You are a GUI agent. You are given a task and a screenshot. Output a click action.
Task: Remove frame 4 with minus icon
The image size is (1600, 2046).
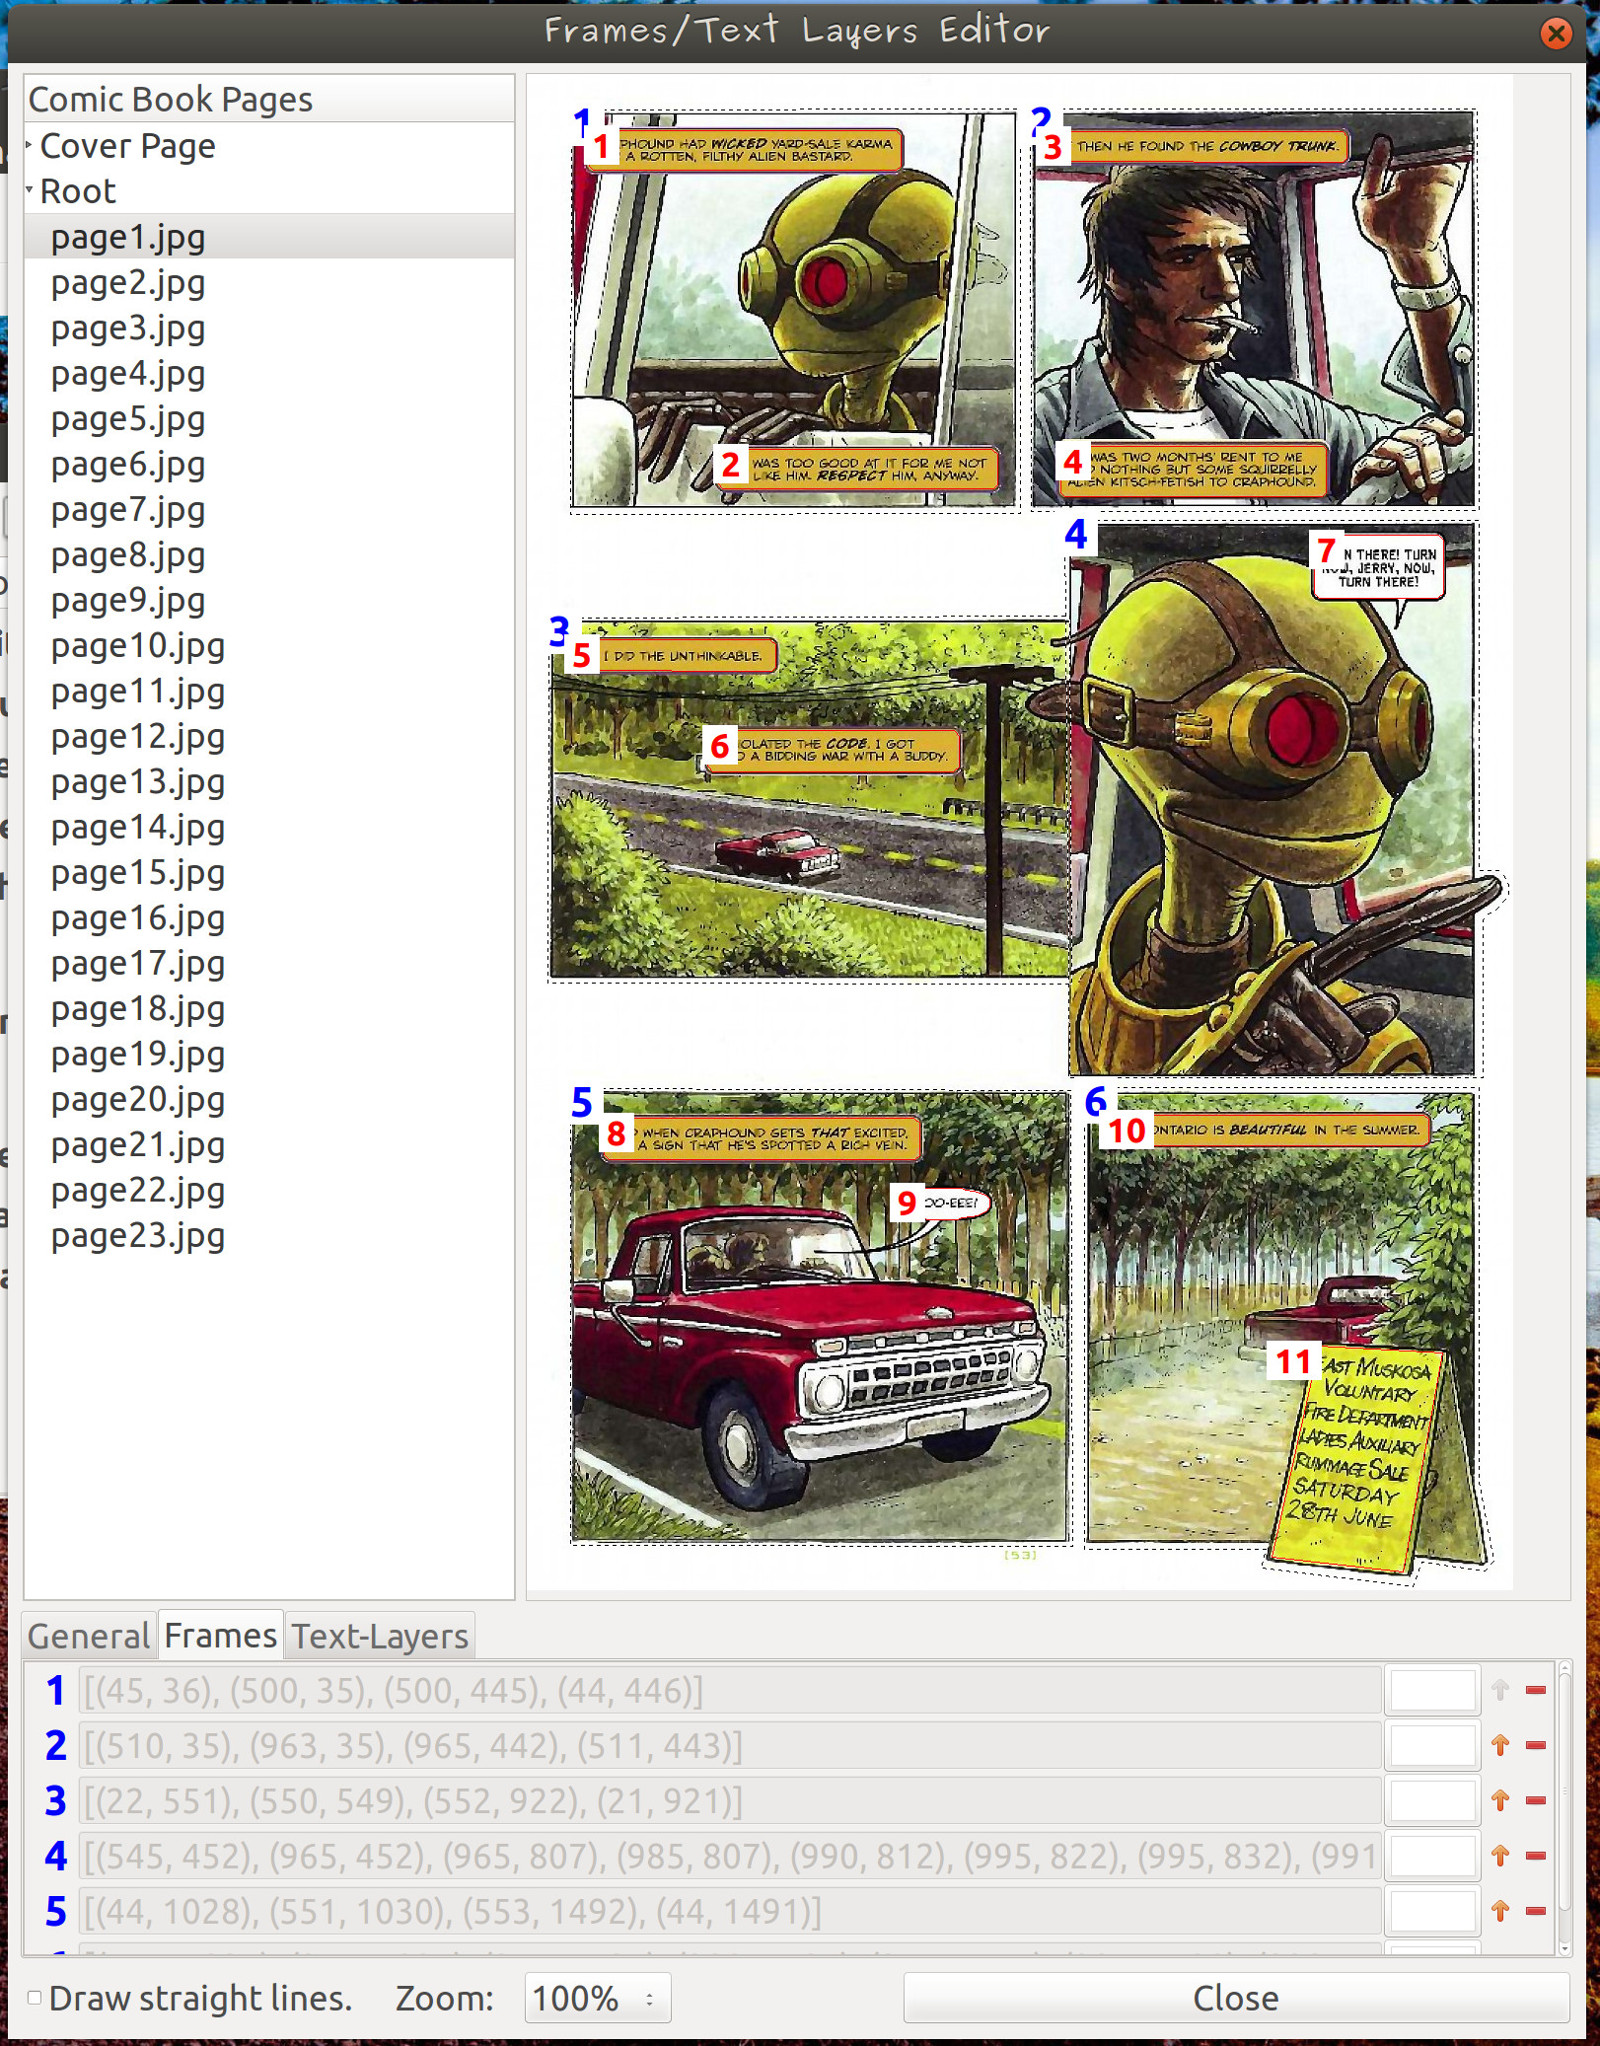[x=1536, y=1855]
